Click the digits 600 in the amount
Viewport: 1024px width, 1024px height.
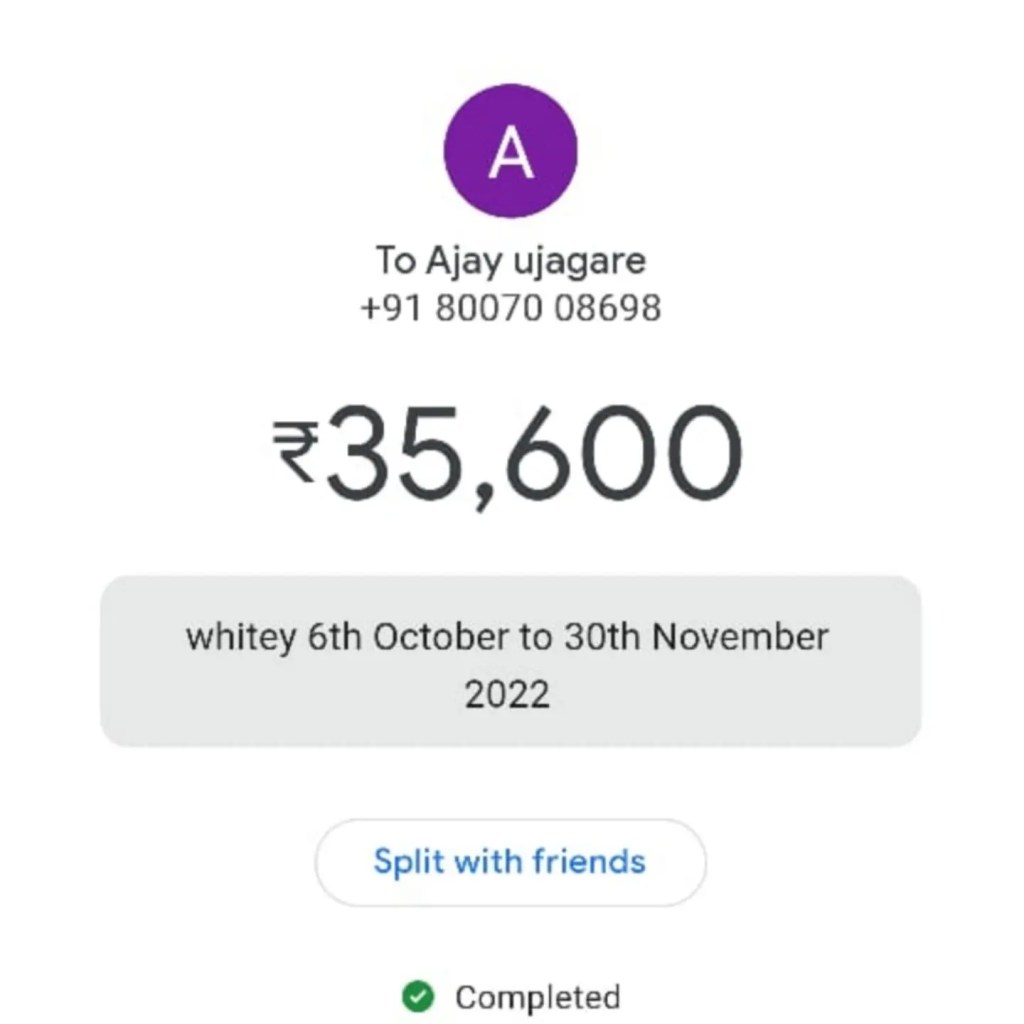click(x=626, y=456)
